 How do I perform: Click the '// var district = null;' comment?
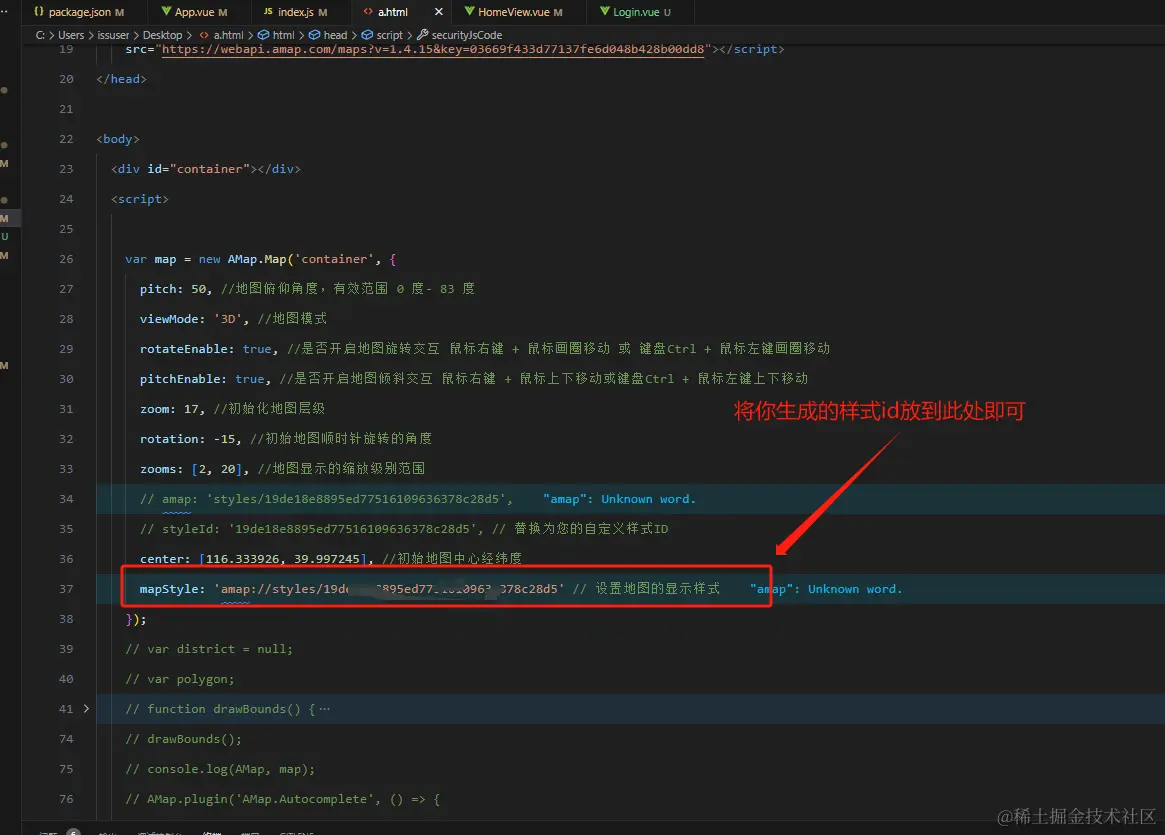tap(209, 649)
